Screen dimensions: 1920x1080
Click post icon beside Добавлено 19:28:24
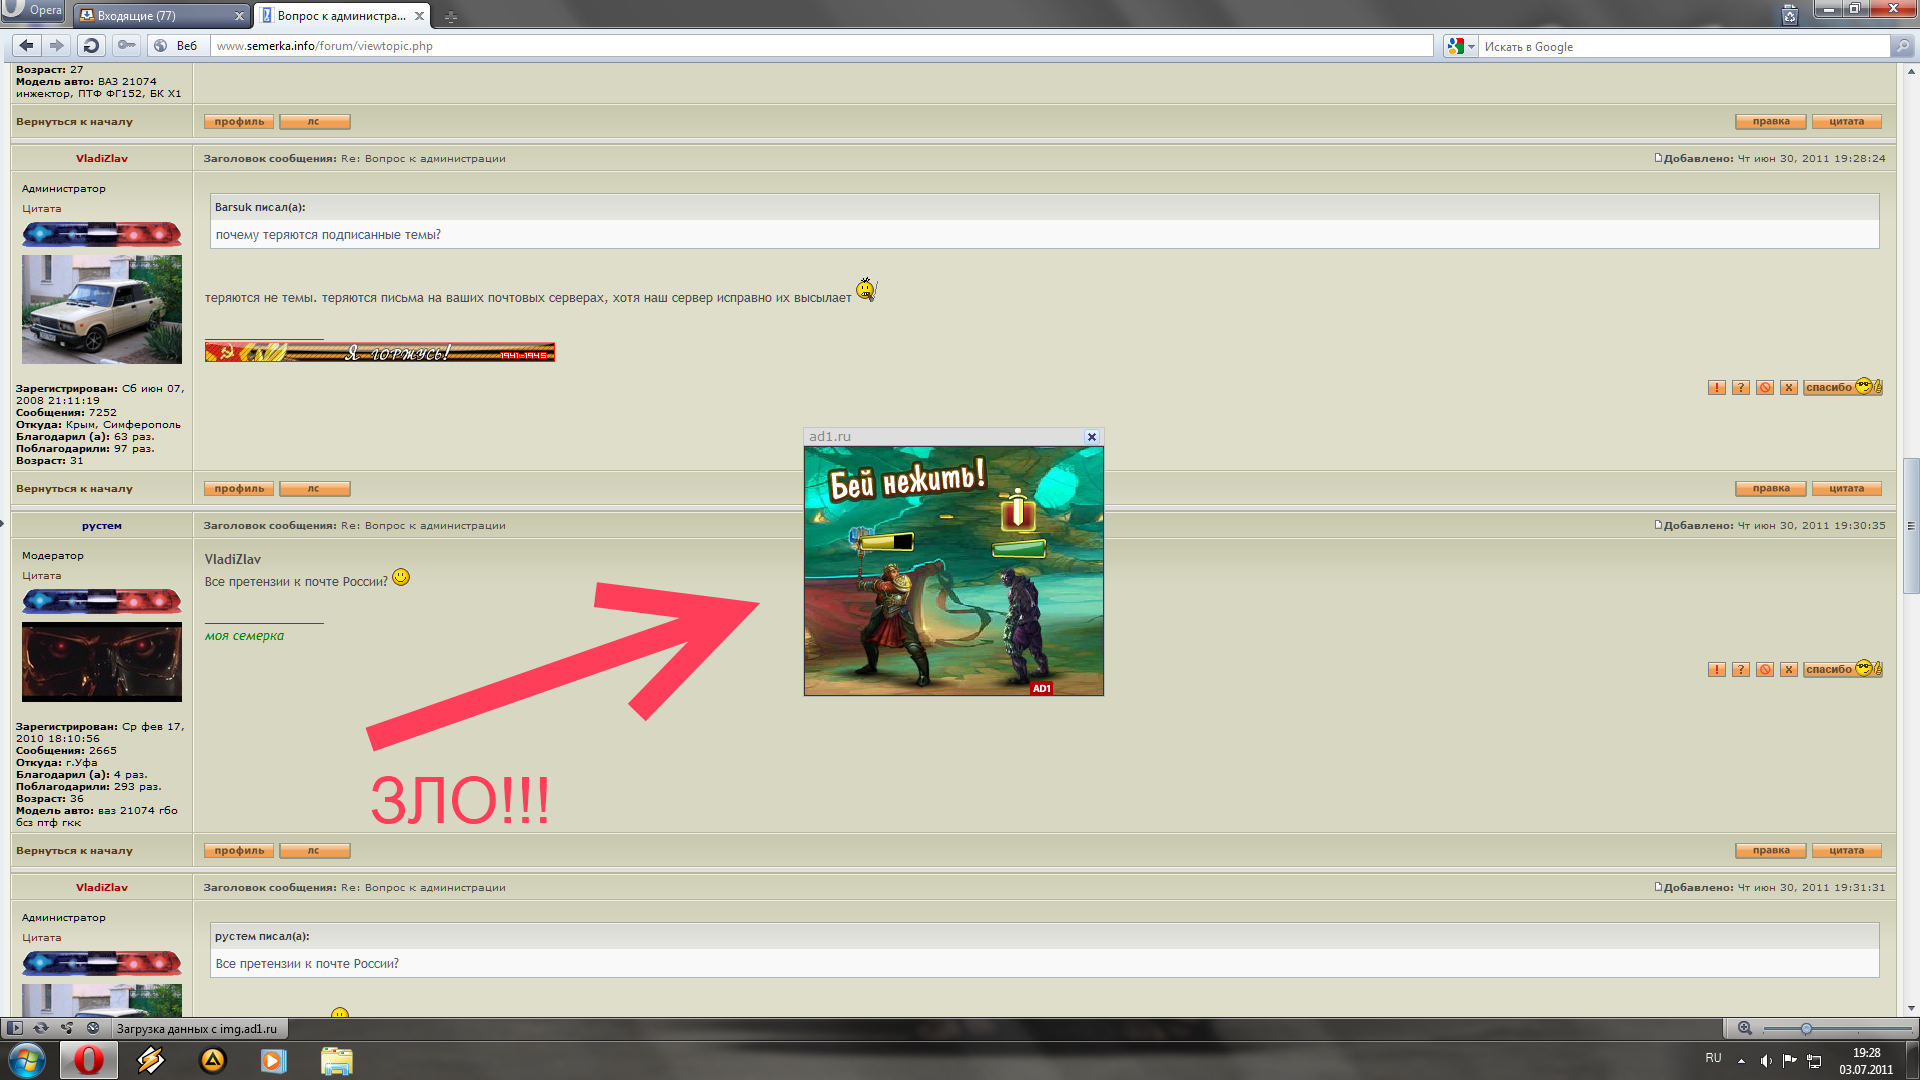pyautogui.click(x=1658, y=158)
